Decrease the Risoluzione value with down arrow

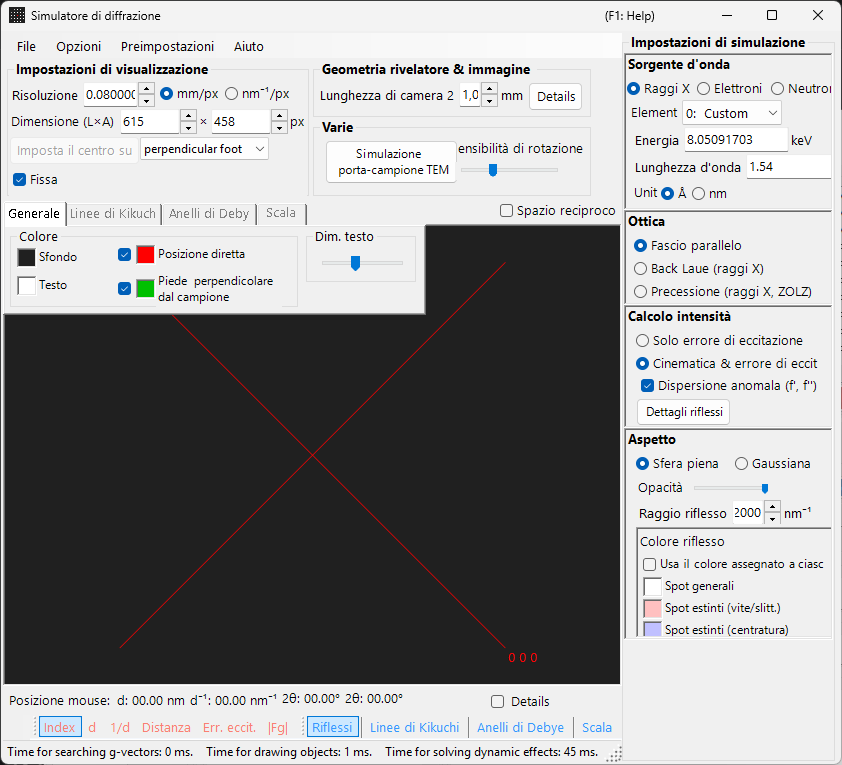[146, 100]
